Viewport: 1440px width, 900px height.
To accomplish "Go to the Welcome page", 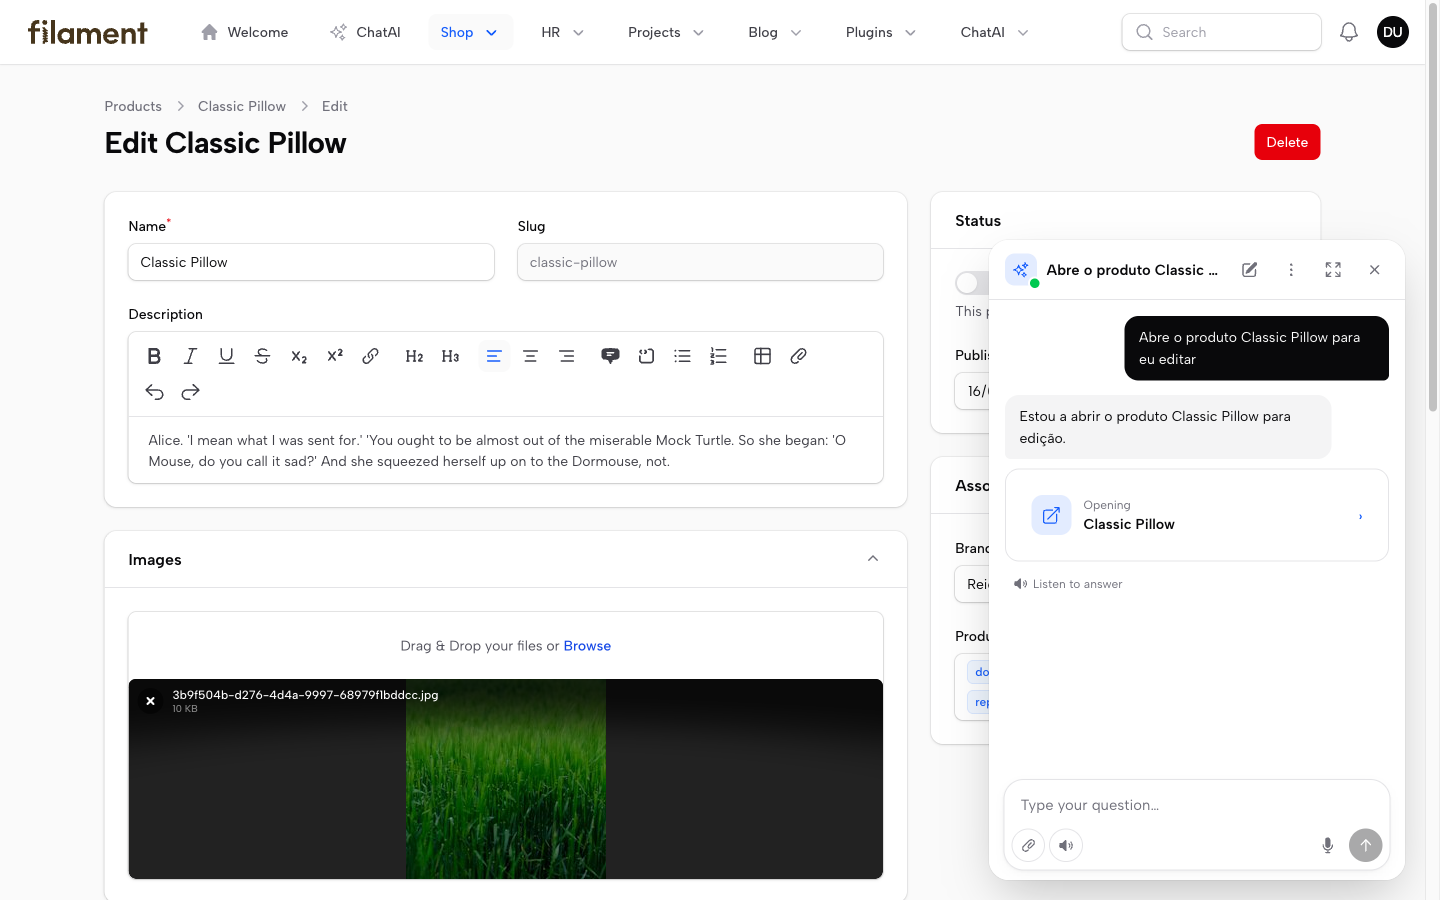I will 245,32.
